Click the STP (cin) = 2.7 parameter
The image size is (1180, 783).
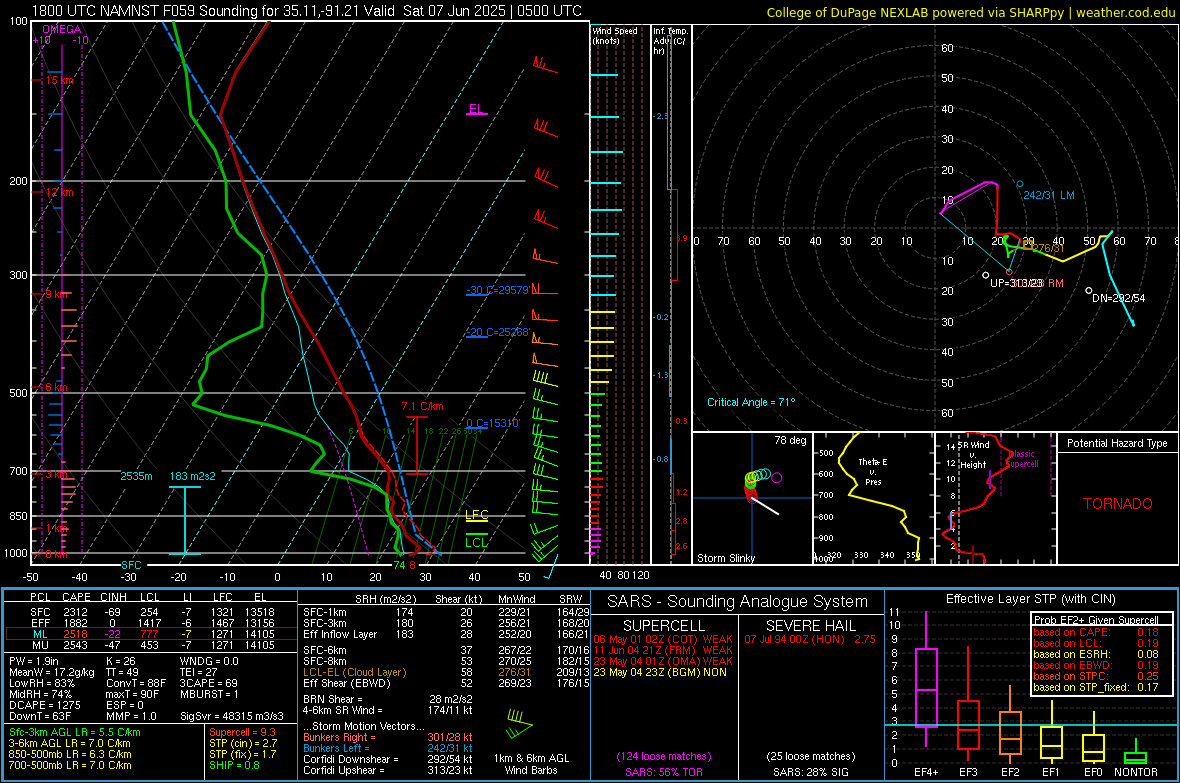[243, 743]
